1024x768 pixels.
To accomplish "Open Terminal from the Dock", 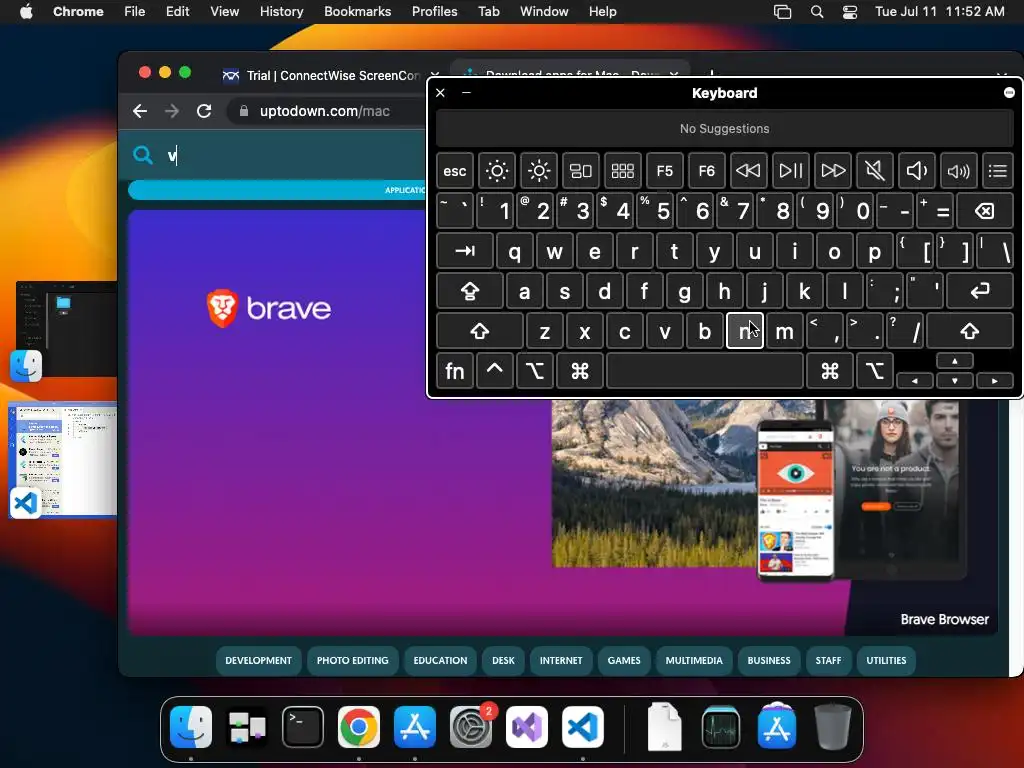I will (303, 727).
